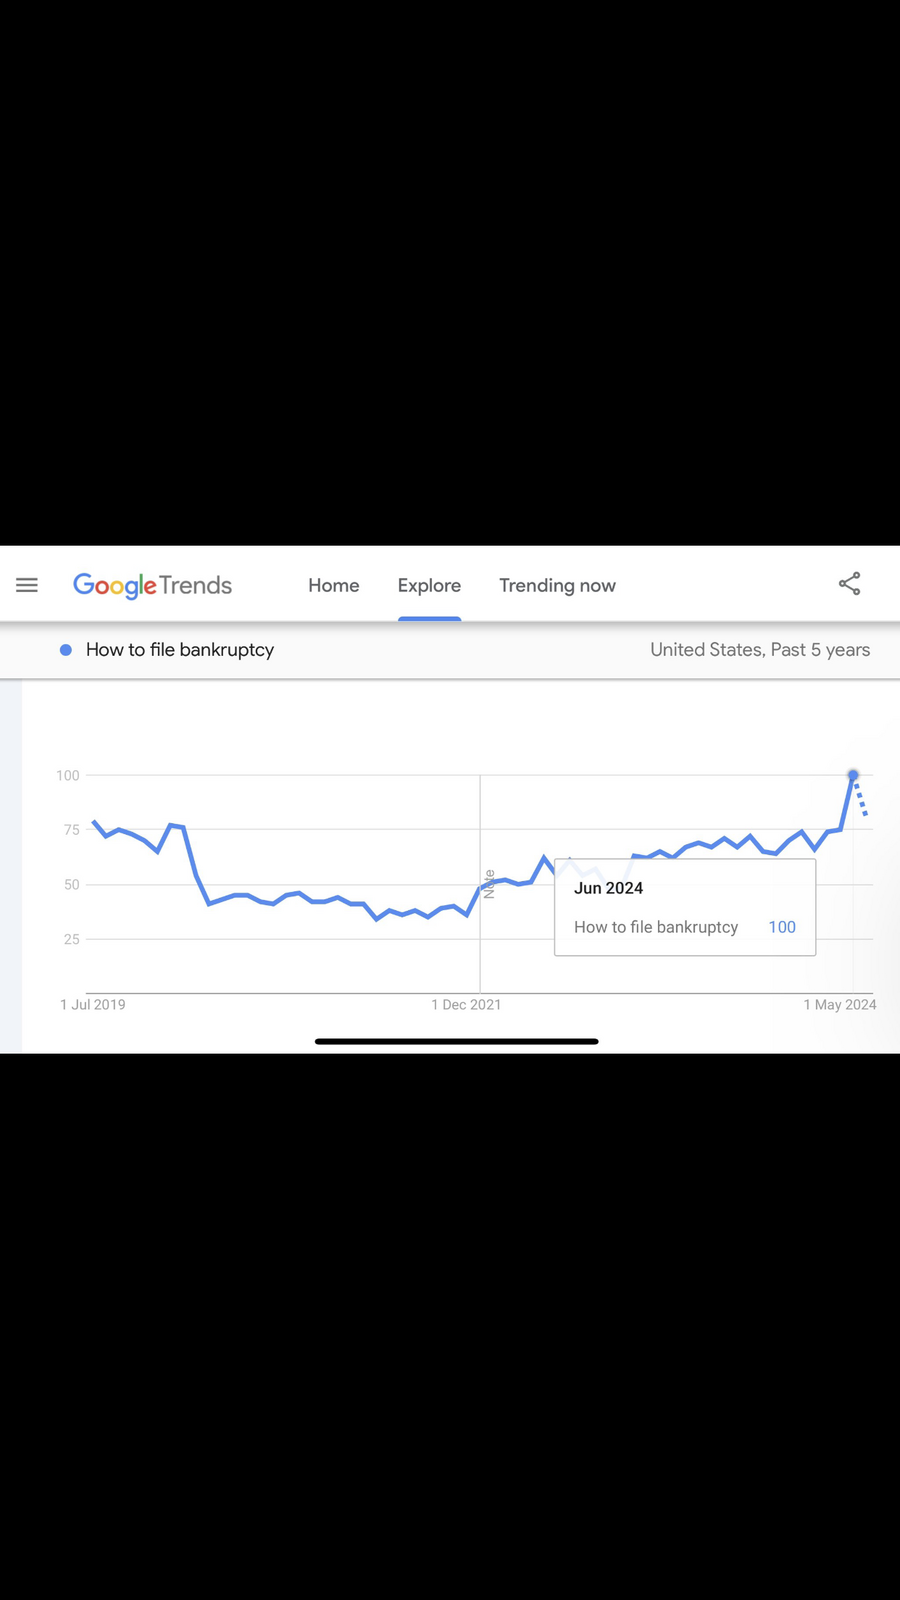Select the Explore tab

tap(429, 586)
